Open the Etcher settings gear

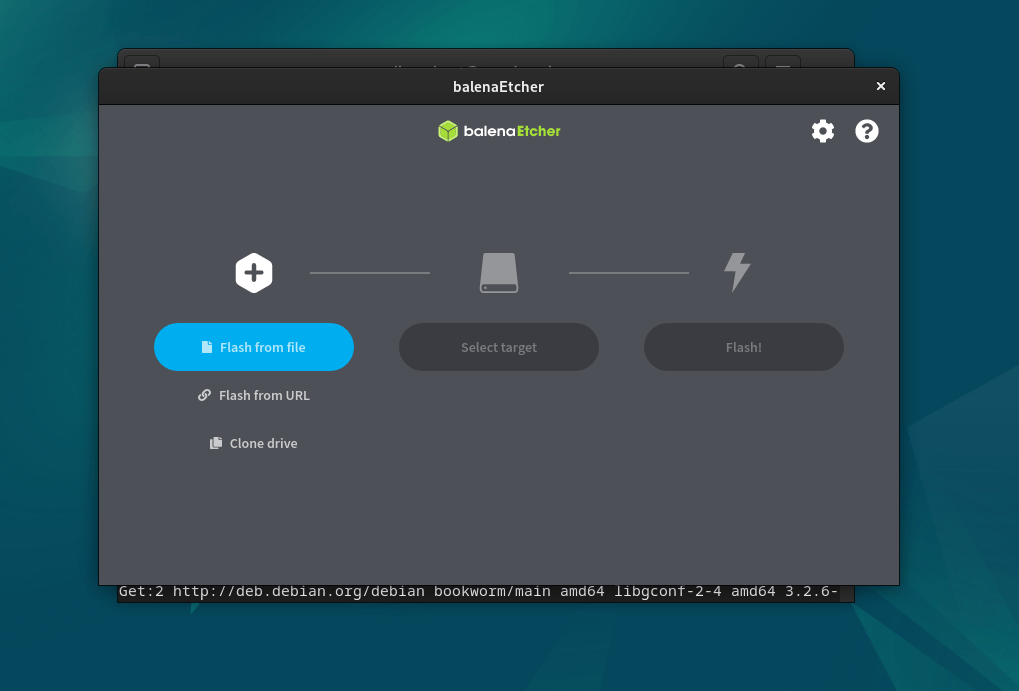click(822, 131)
